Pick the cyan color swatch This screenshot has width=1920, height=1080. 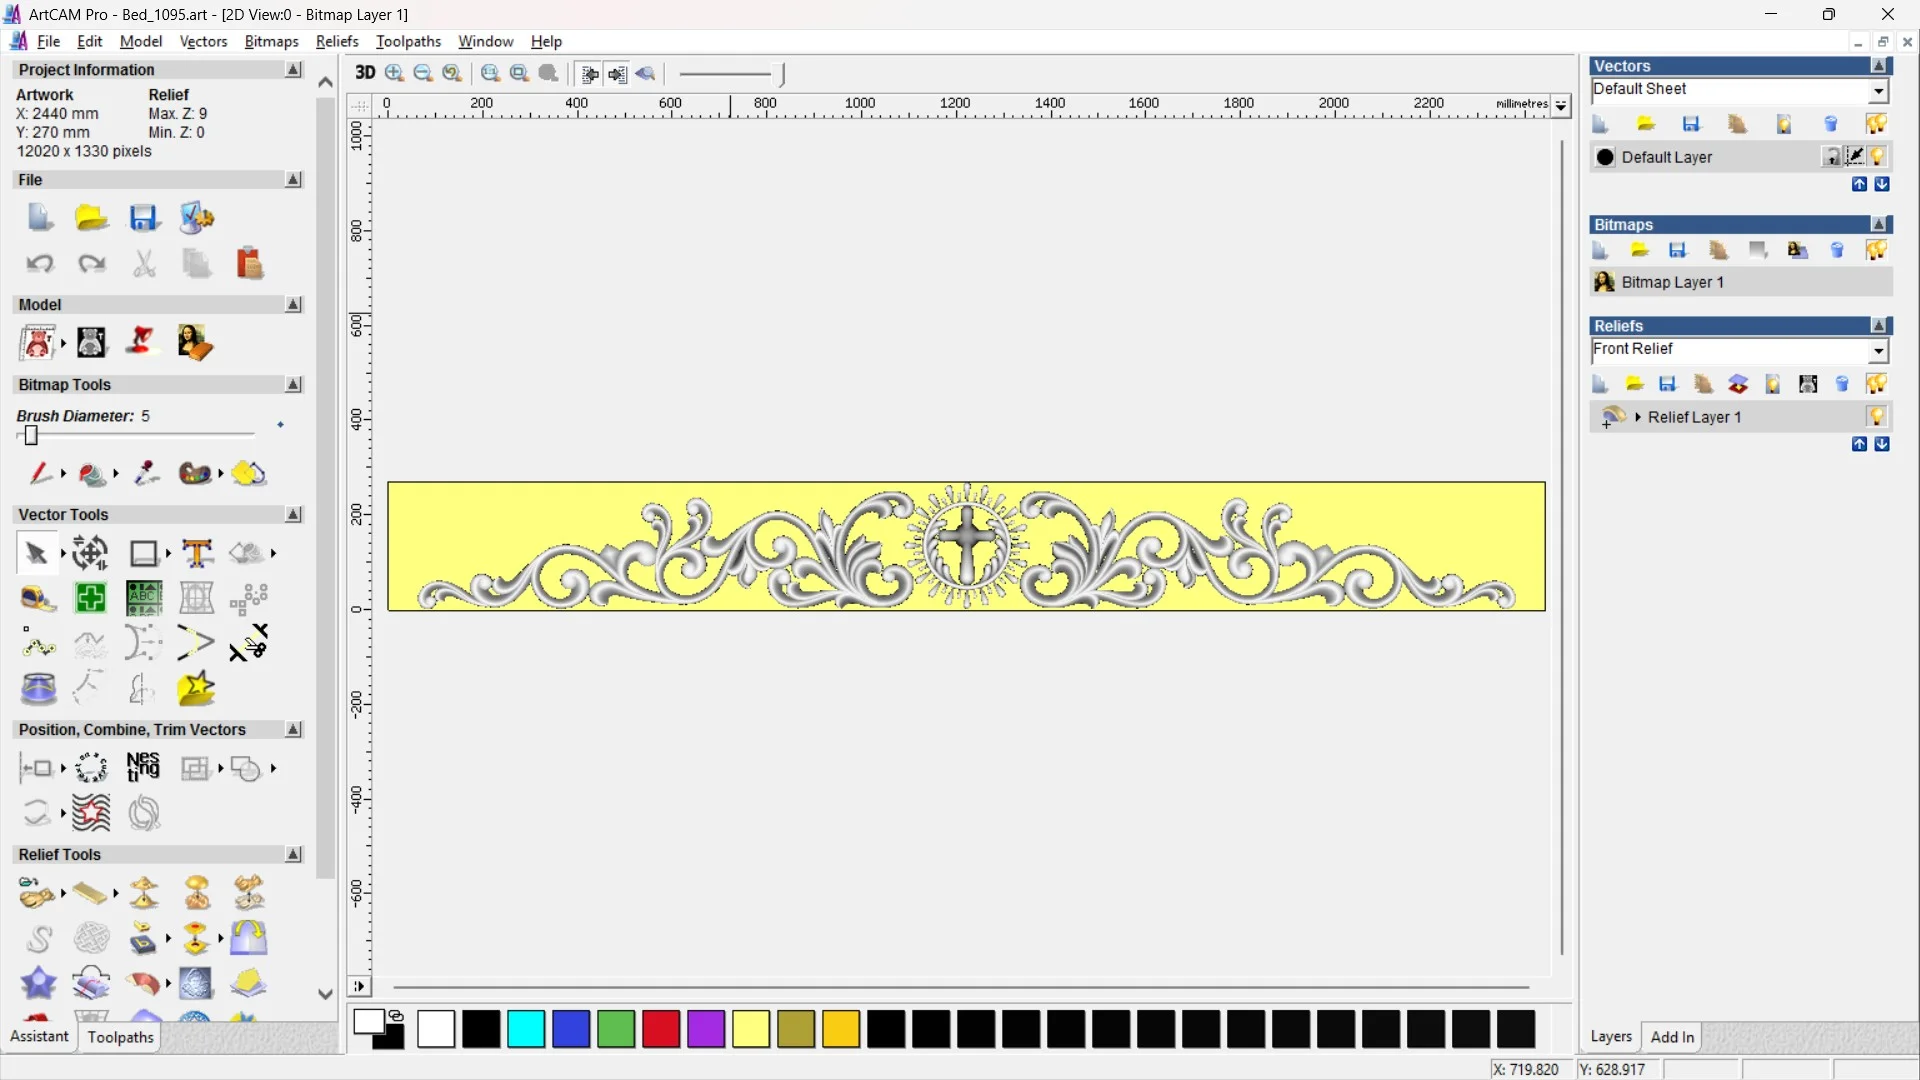[x=526, y=1029]
